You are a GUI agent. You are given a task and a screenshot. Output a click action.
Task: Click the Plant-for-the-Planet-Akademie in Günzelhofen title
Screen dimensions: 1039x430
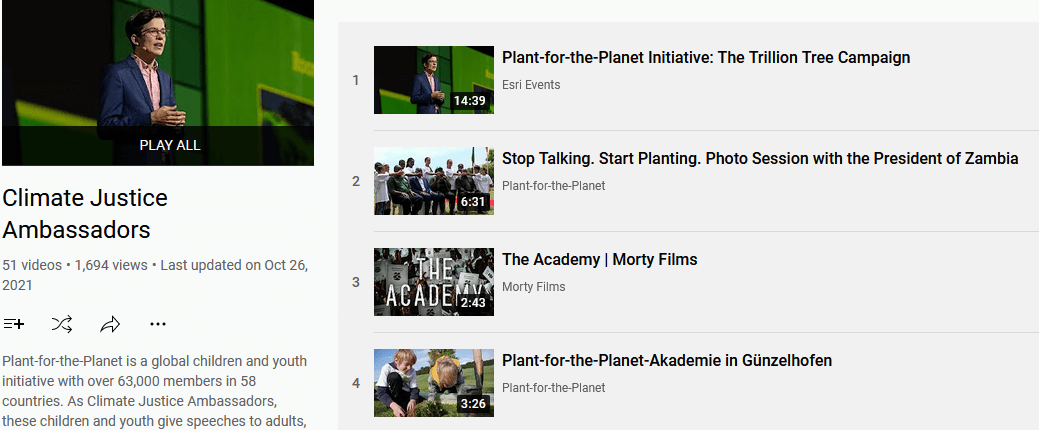tap(667, 361)
